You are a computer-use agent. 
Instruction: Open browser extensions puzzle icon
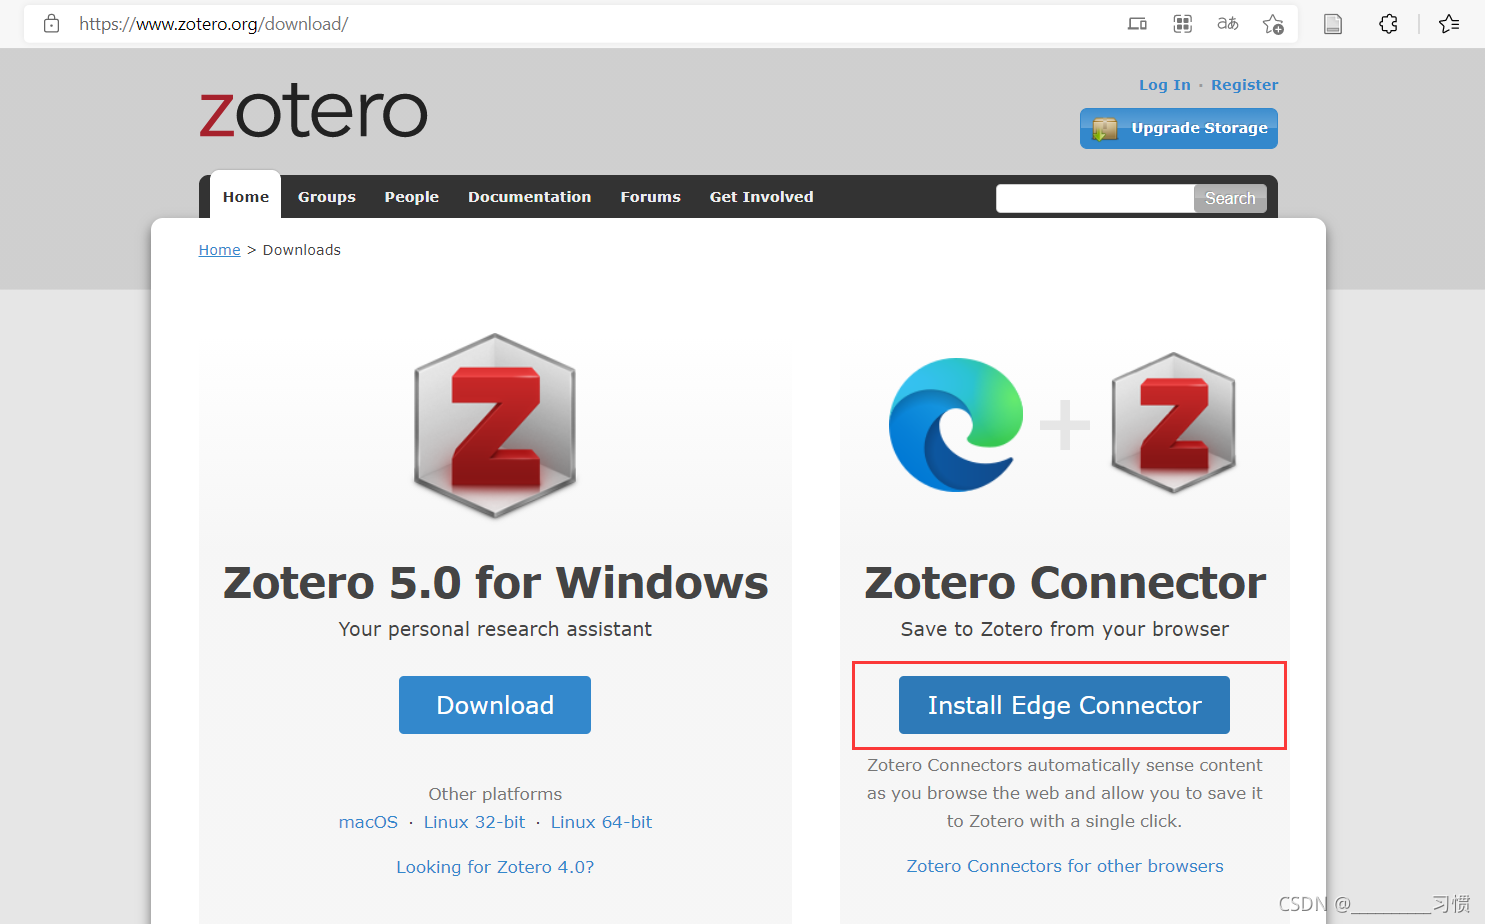(x=1388, y=24)
